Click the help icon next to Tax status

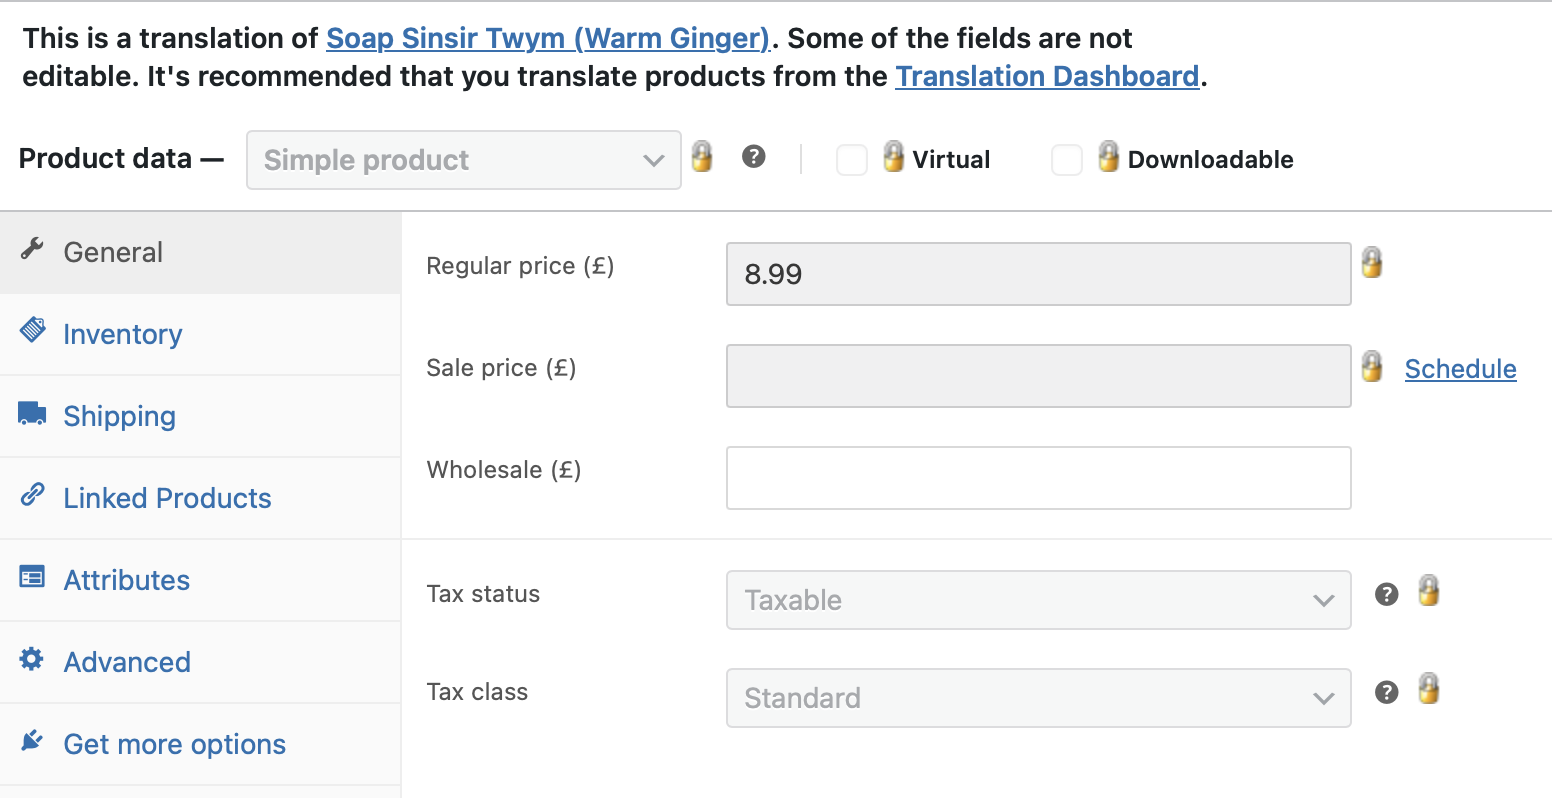(x=1386, y=594)
